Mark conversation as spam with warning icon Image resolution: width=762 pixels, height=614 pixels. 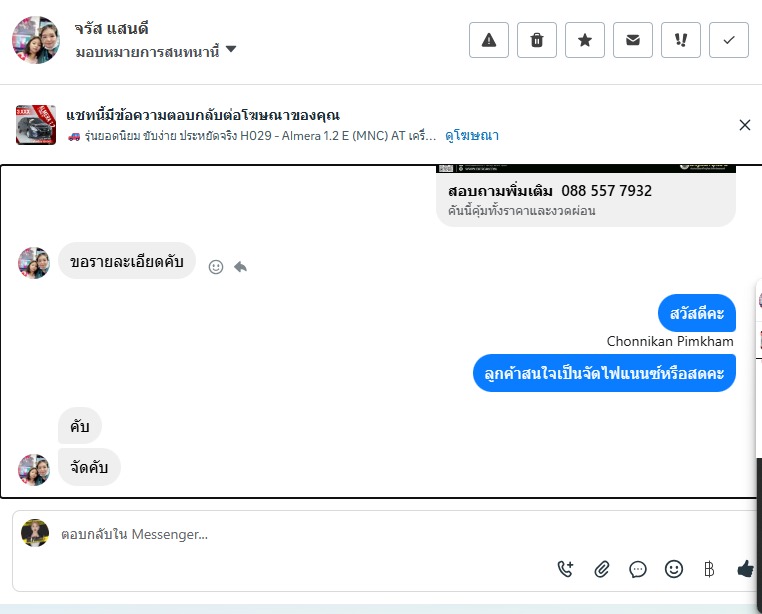(x=488, y=40)
